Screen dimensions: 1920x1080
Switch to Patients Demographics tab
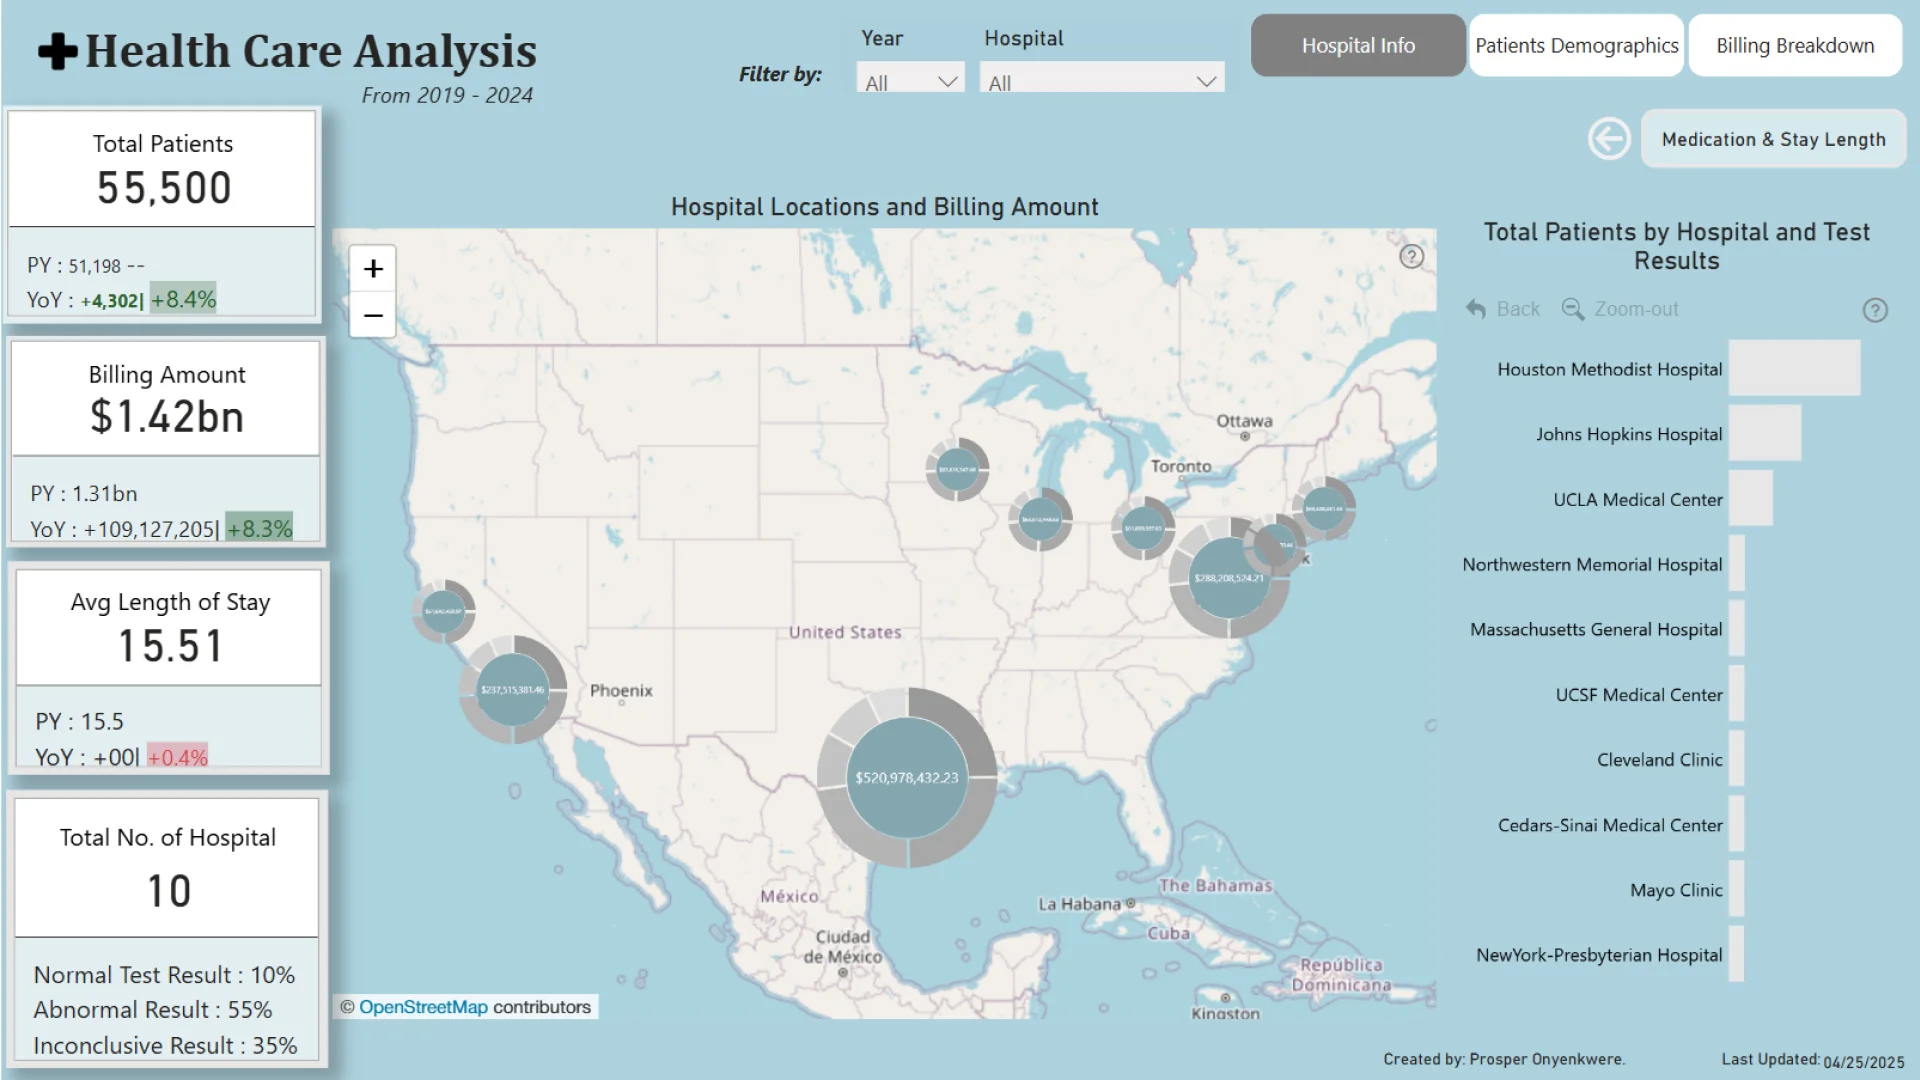click(x=1576, y=46)
